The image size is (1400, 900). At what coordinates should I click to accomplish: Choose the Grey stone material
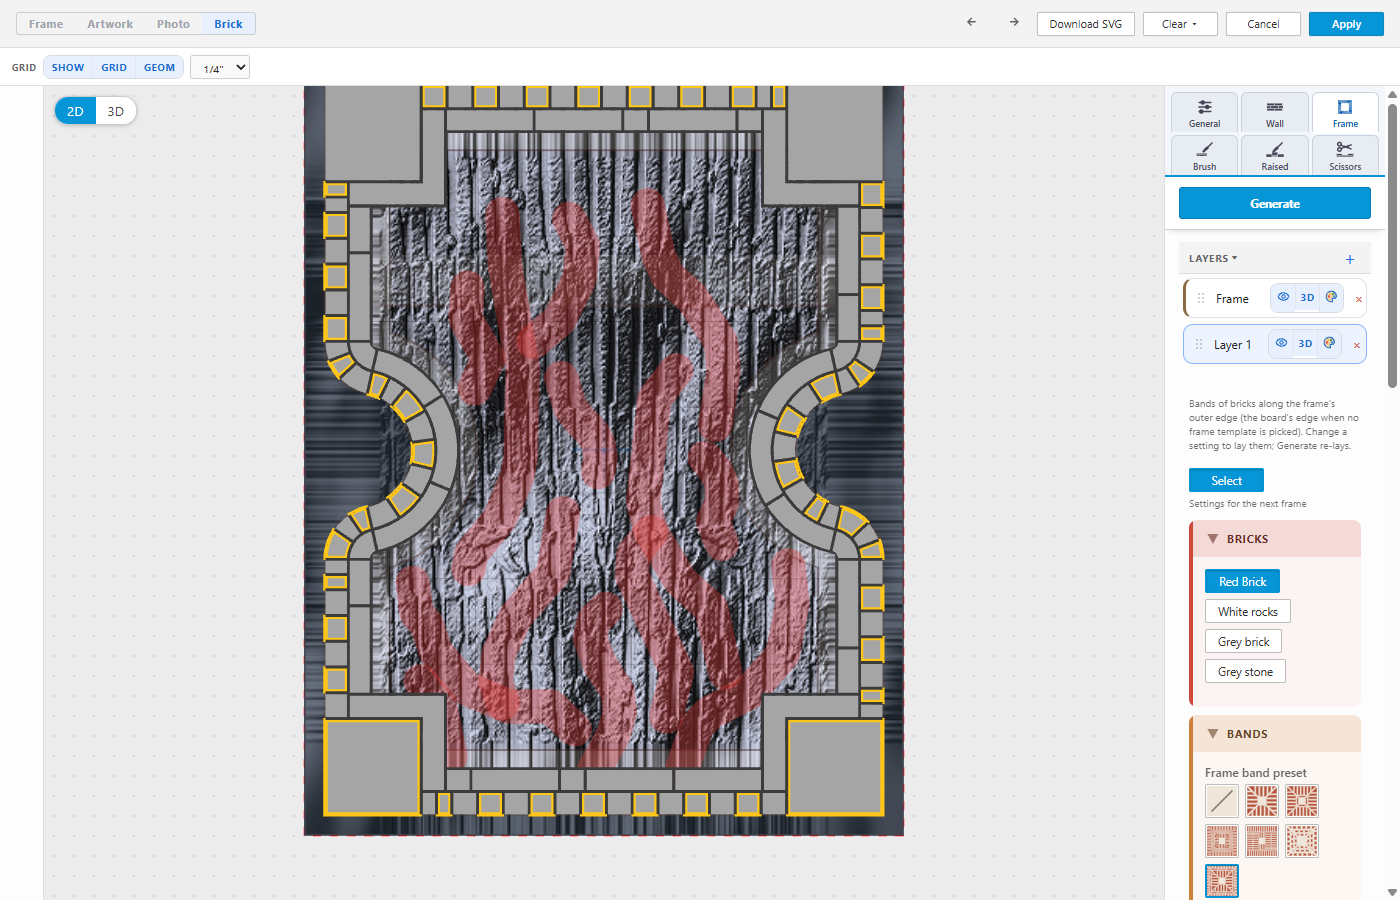tap(1245, 671)
